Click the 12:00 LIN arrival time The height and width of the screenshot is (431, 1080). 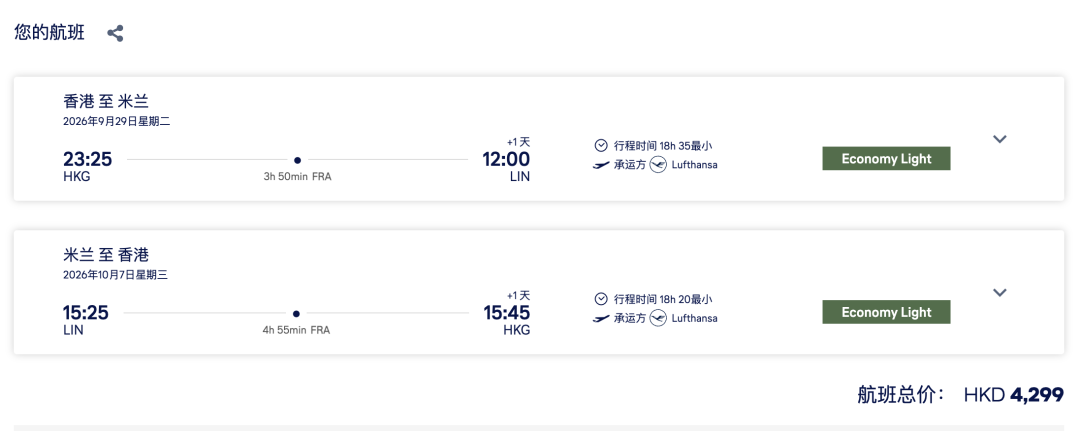pos(505,159)
